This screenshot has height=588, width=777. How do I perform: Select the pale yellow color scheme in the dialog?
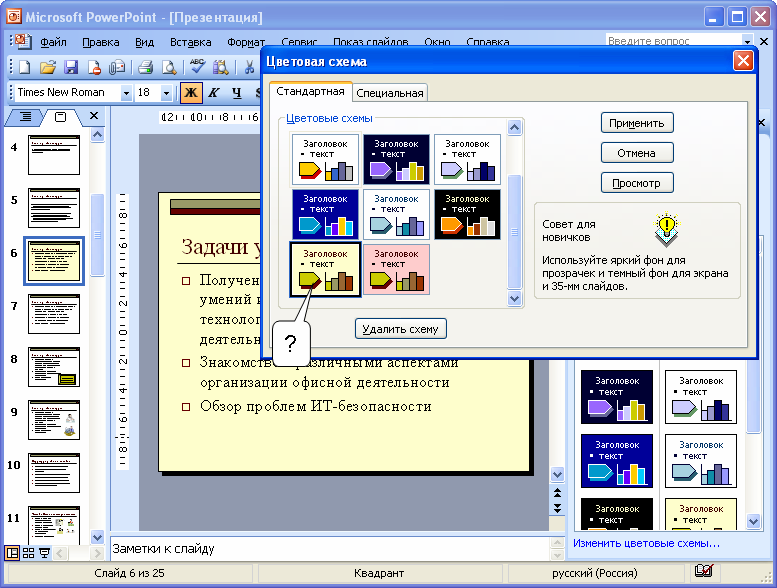(x=325, y=269)
